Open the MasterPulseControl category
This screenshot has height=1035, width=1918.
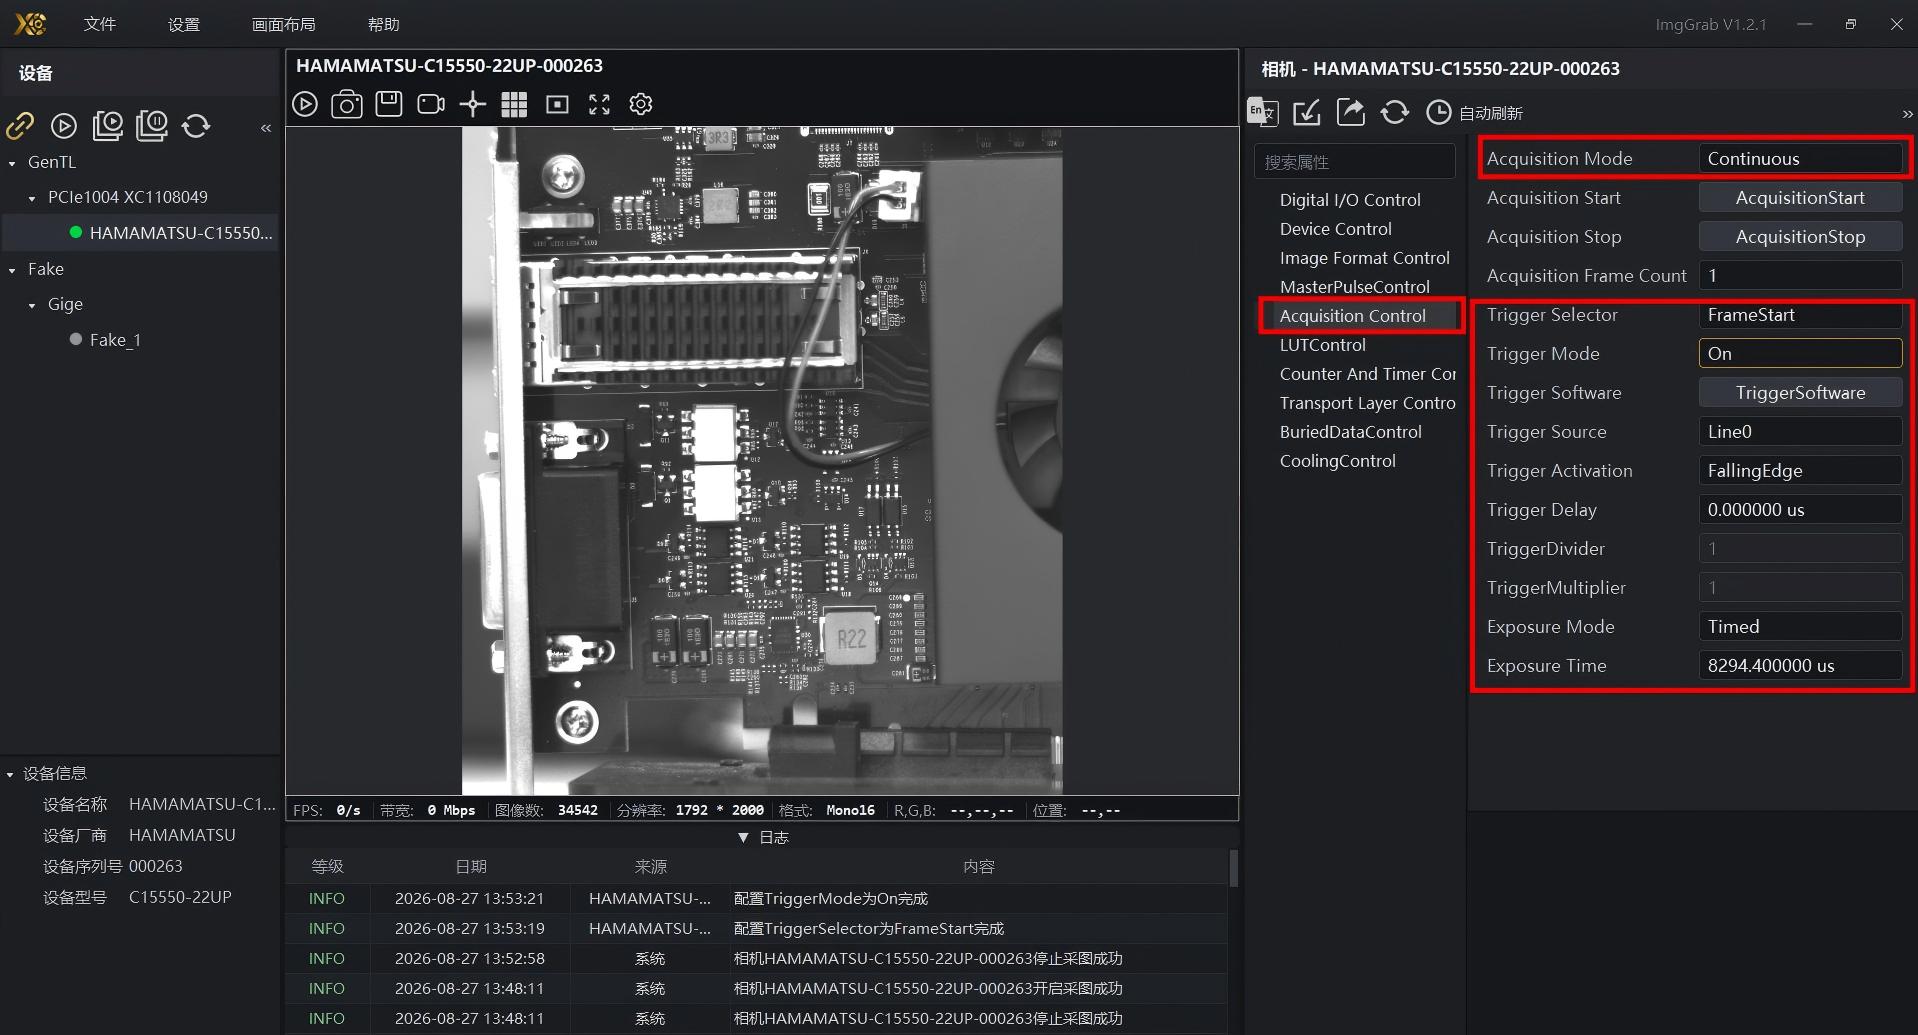click(x=1354, y=287)
